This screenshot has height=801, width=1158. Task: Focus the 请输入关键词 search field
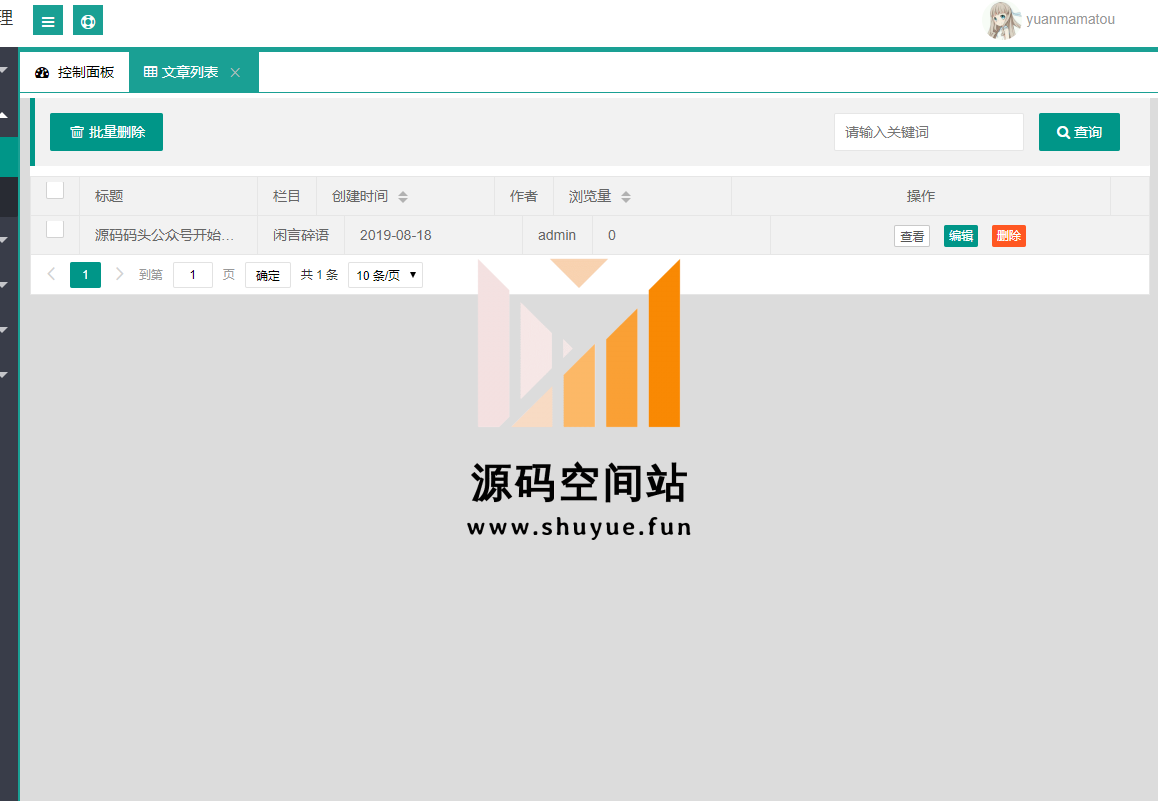click(928, 132)
